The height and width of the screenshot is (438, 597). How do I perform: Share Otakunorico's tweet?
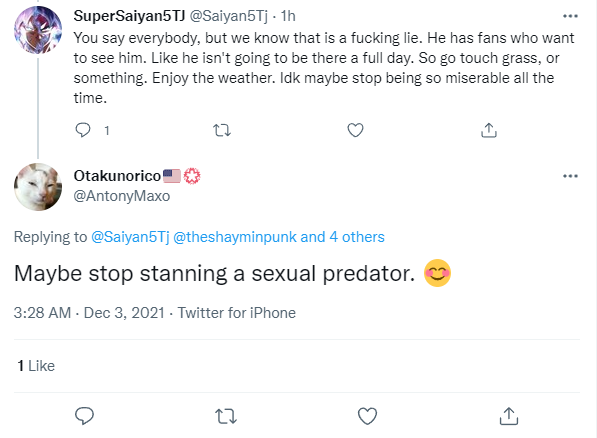509,416
